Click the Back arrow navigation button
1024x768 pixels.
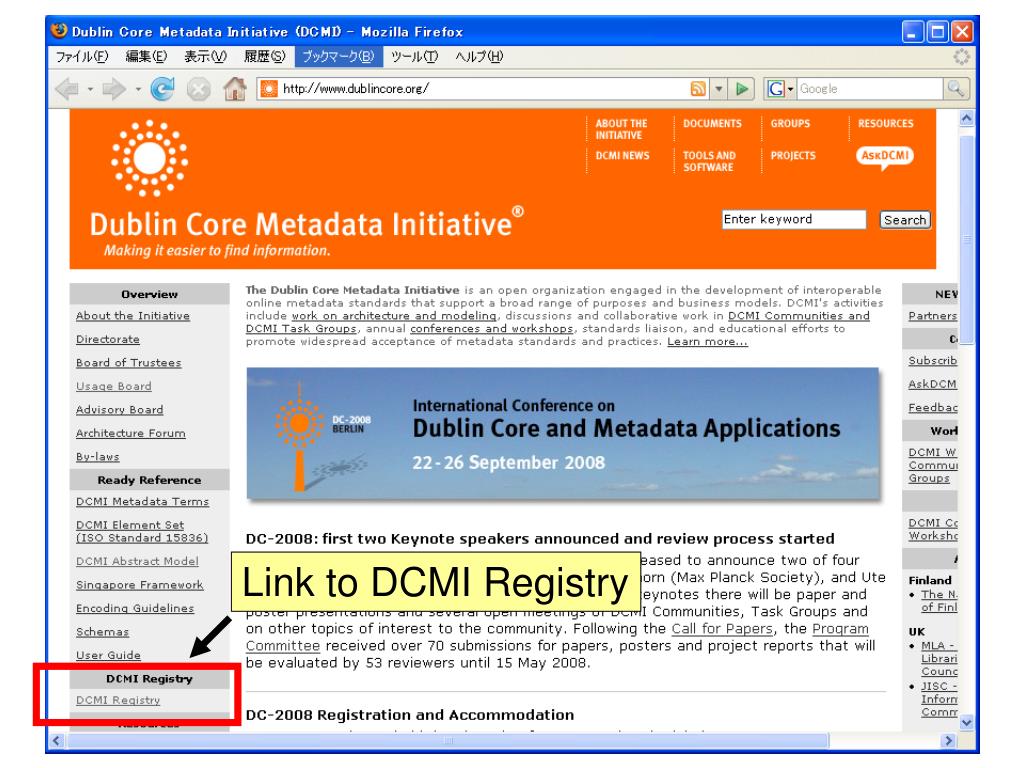pos(67,89)
